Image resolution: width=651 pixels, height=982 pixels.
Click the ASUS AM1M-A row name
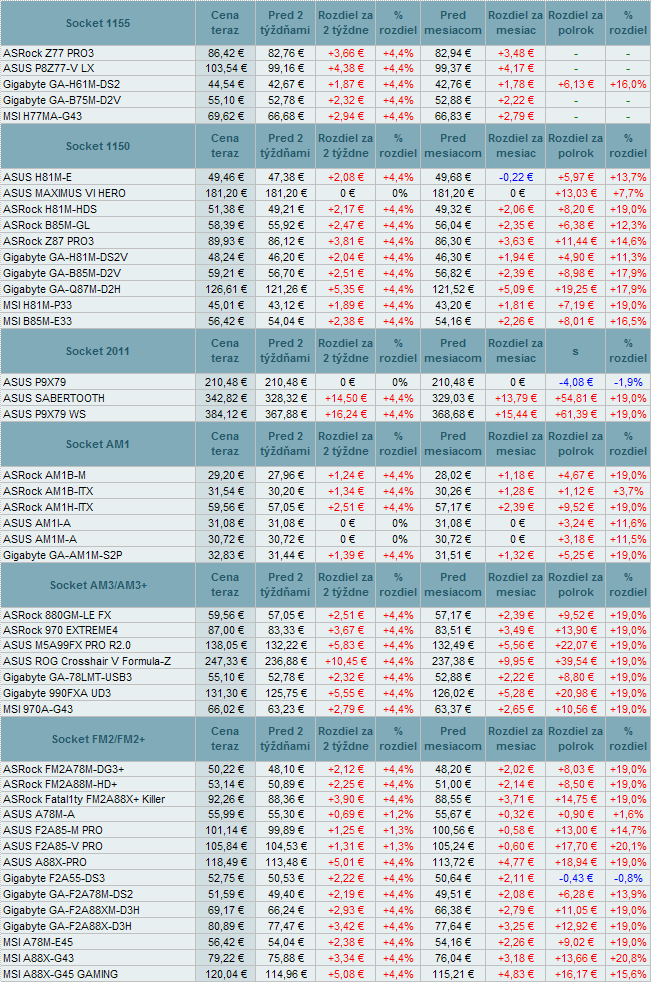39,539
